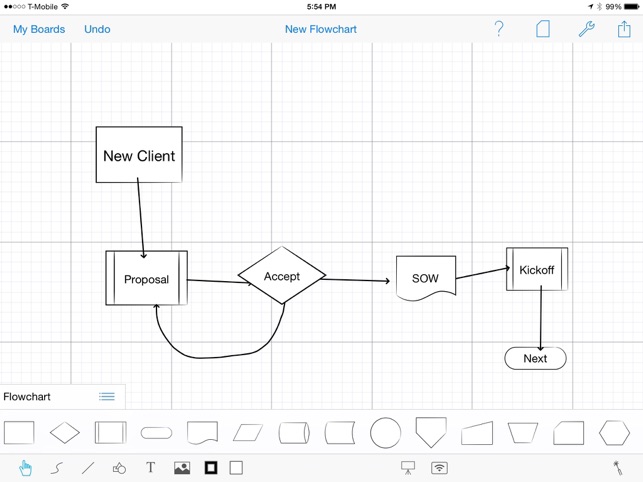Screen dimensions: 643x482
Task: Open the page template icon
Action: click(x=543, y=29)
